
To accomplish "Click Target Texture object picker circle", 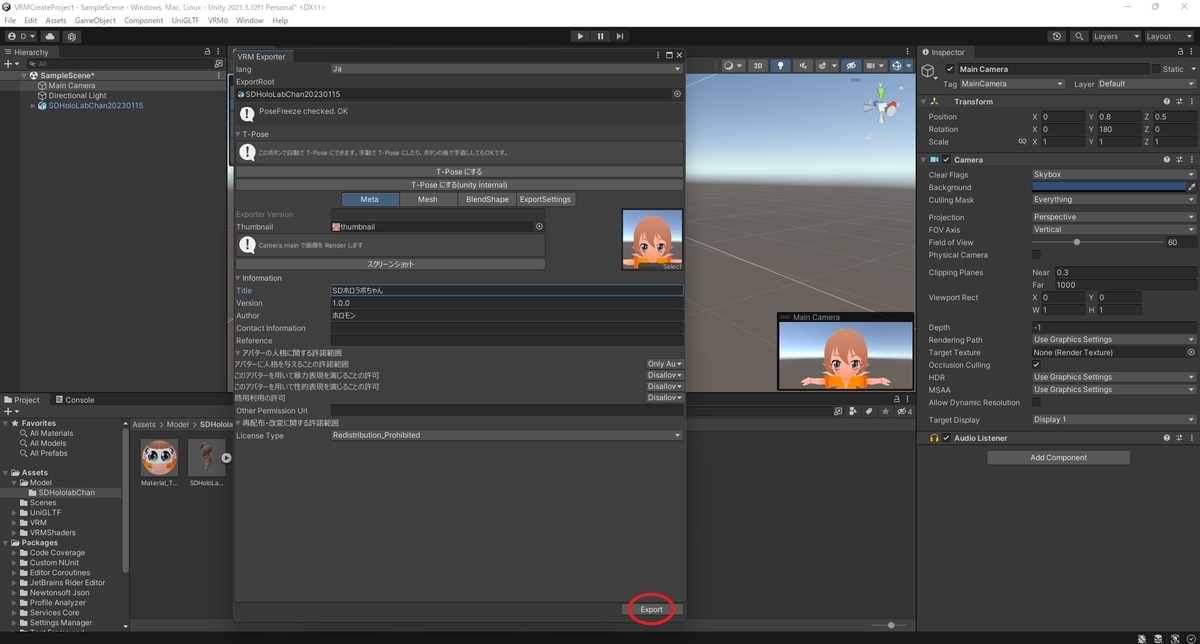I will pyautogui.click(x=1190, y=352).
